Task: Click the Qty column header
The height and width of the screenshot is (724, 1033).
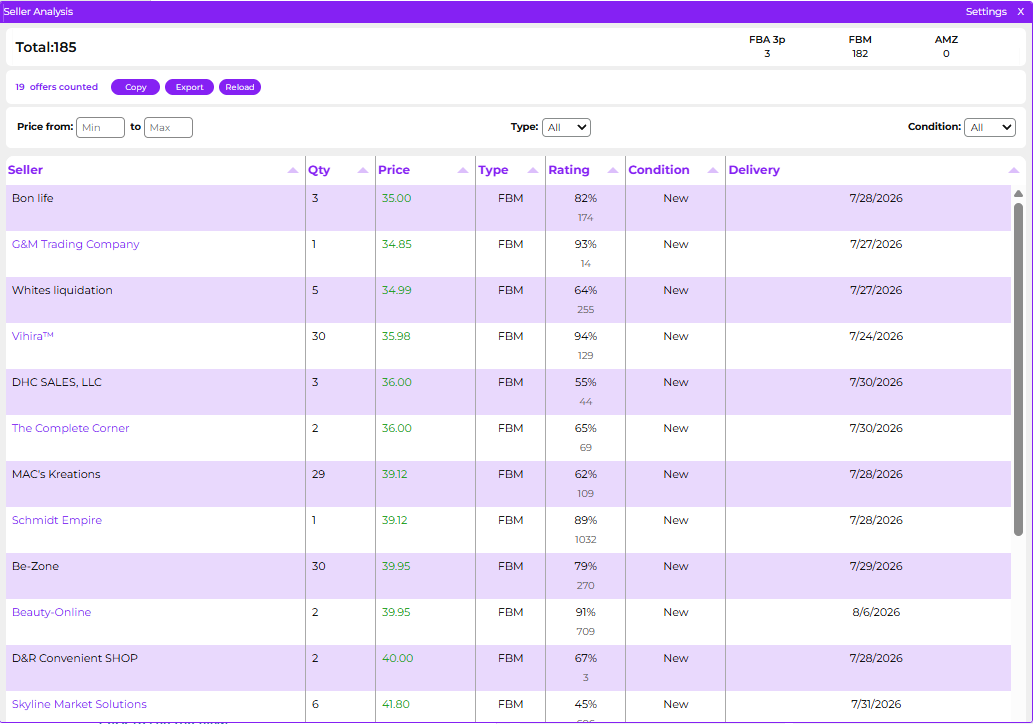Action: [319, 170]
